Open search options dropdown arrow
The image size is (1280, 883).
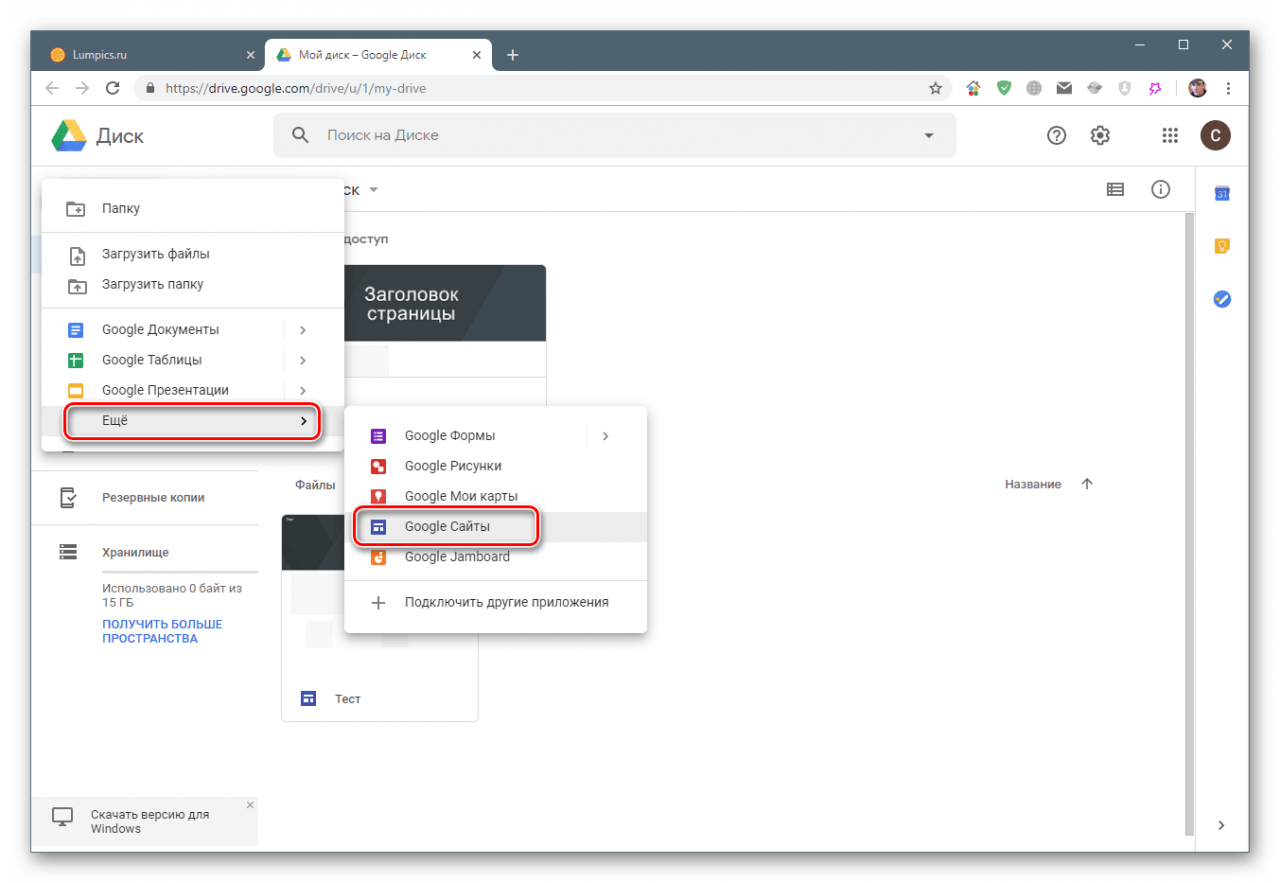pyautogui.click(x=928, y=135)
